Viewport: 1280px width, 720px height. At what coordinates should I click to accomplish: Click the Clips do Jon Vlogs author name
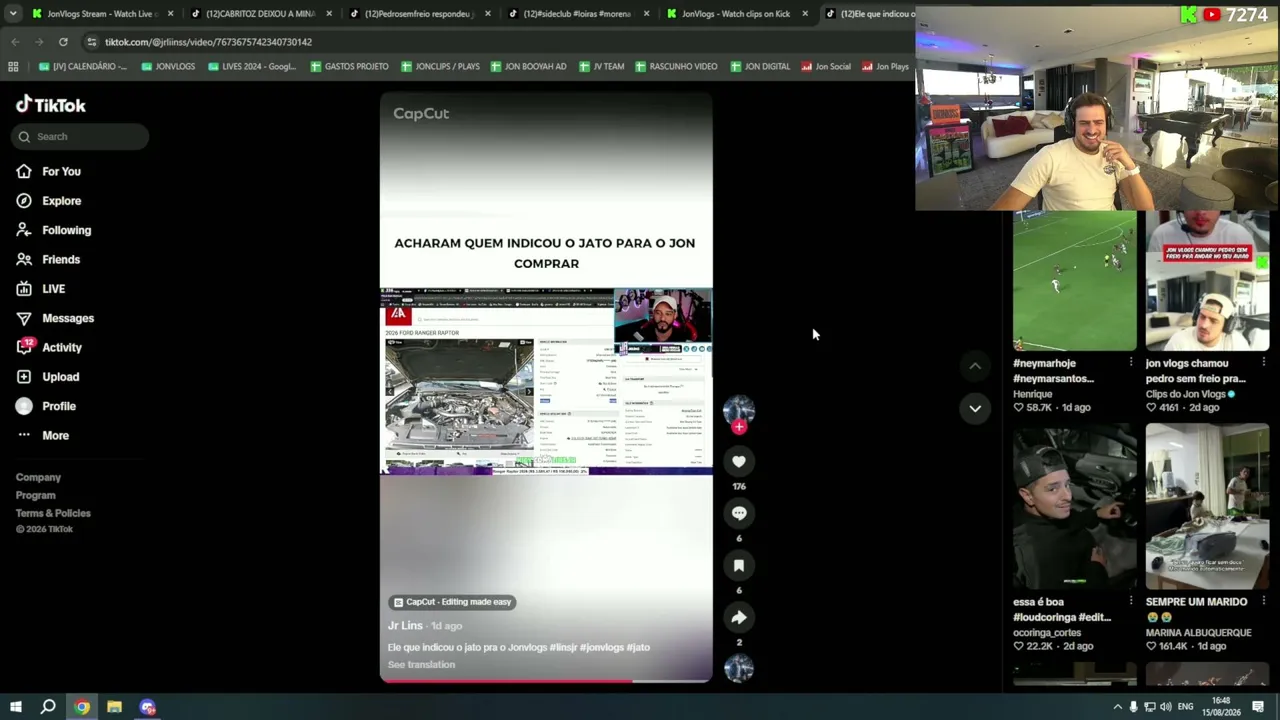tap(1186, 394)
